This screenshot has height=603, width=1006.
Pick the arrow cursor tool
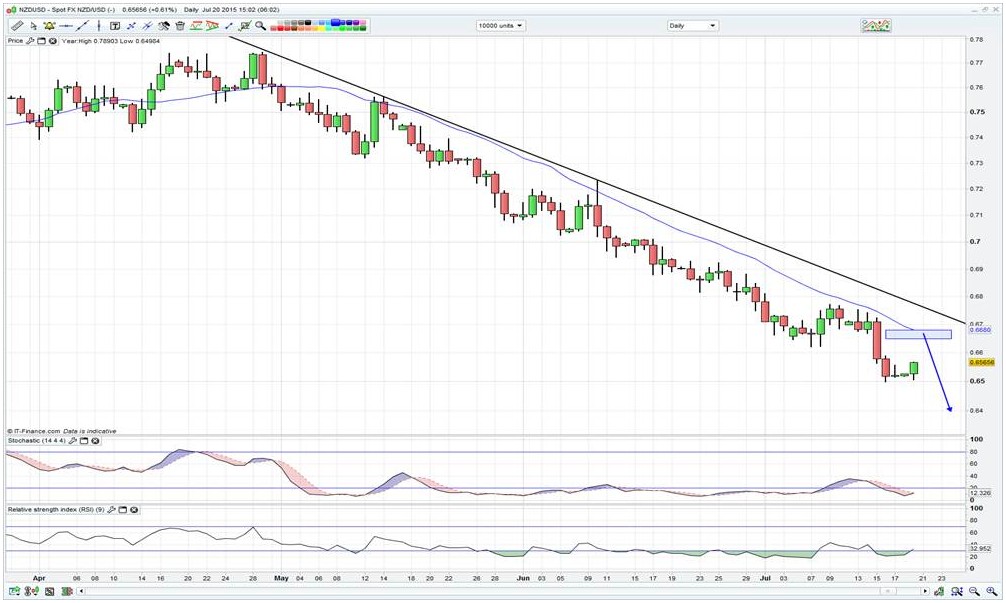click(34, 26)
